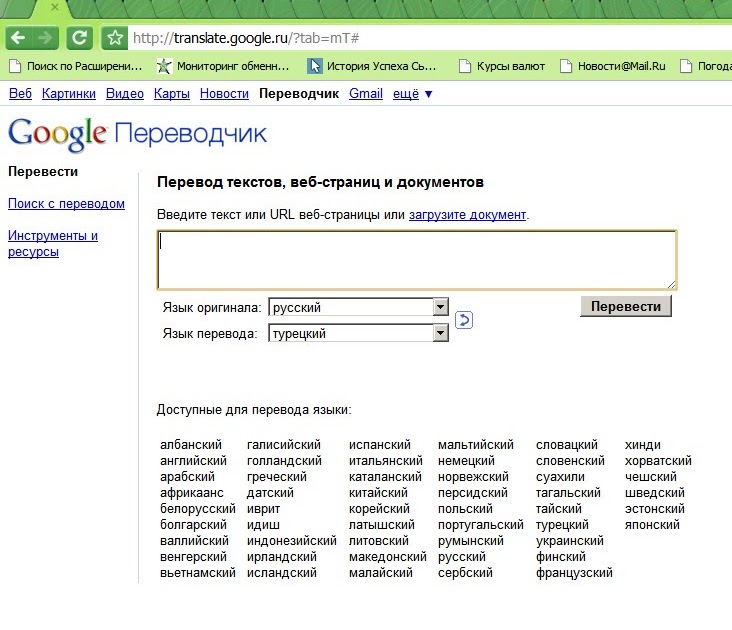Image resolution: width=732 pixels, height=630 pixels.
Task: Open the Поиск с переводом link
Action: (x=66, y=204)
